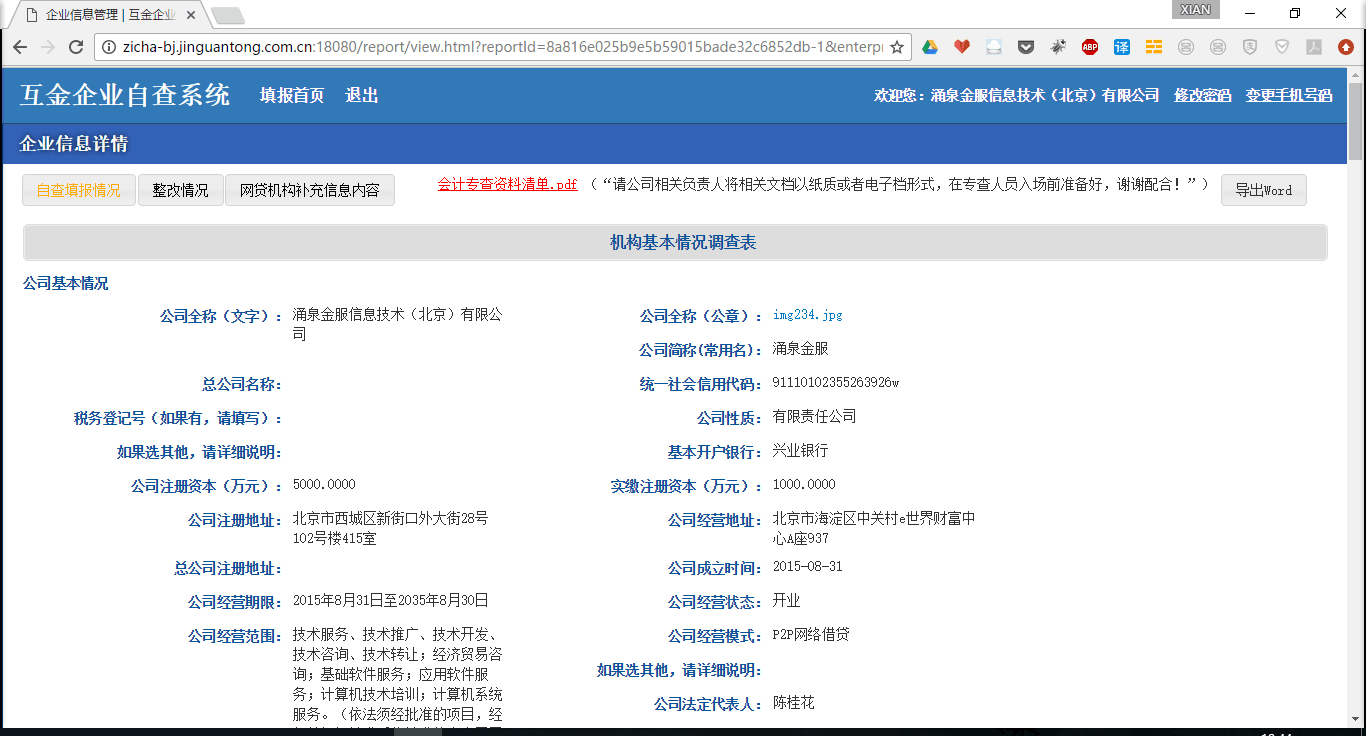Open the img234.jpg company seal link
Image resolution: width=1366 pixels, height=736 pixels.
tap(807, 315)
